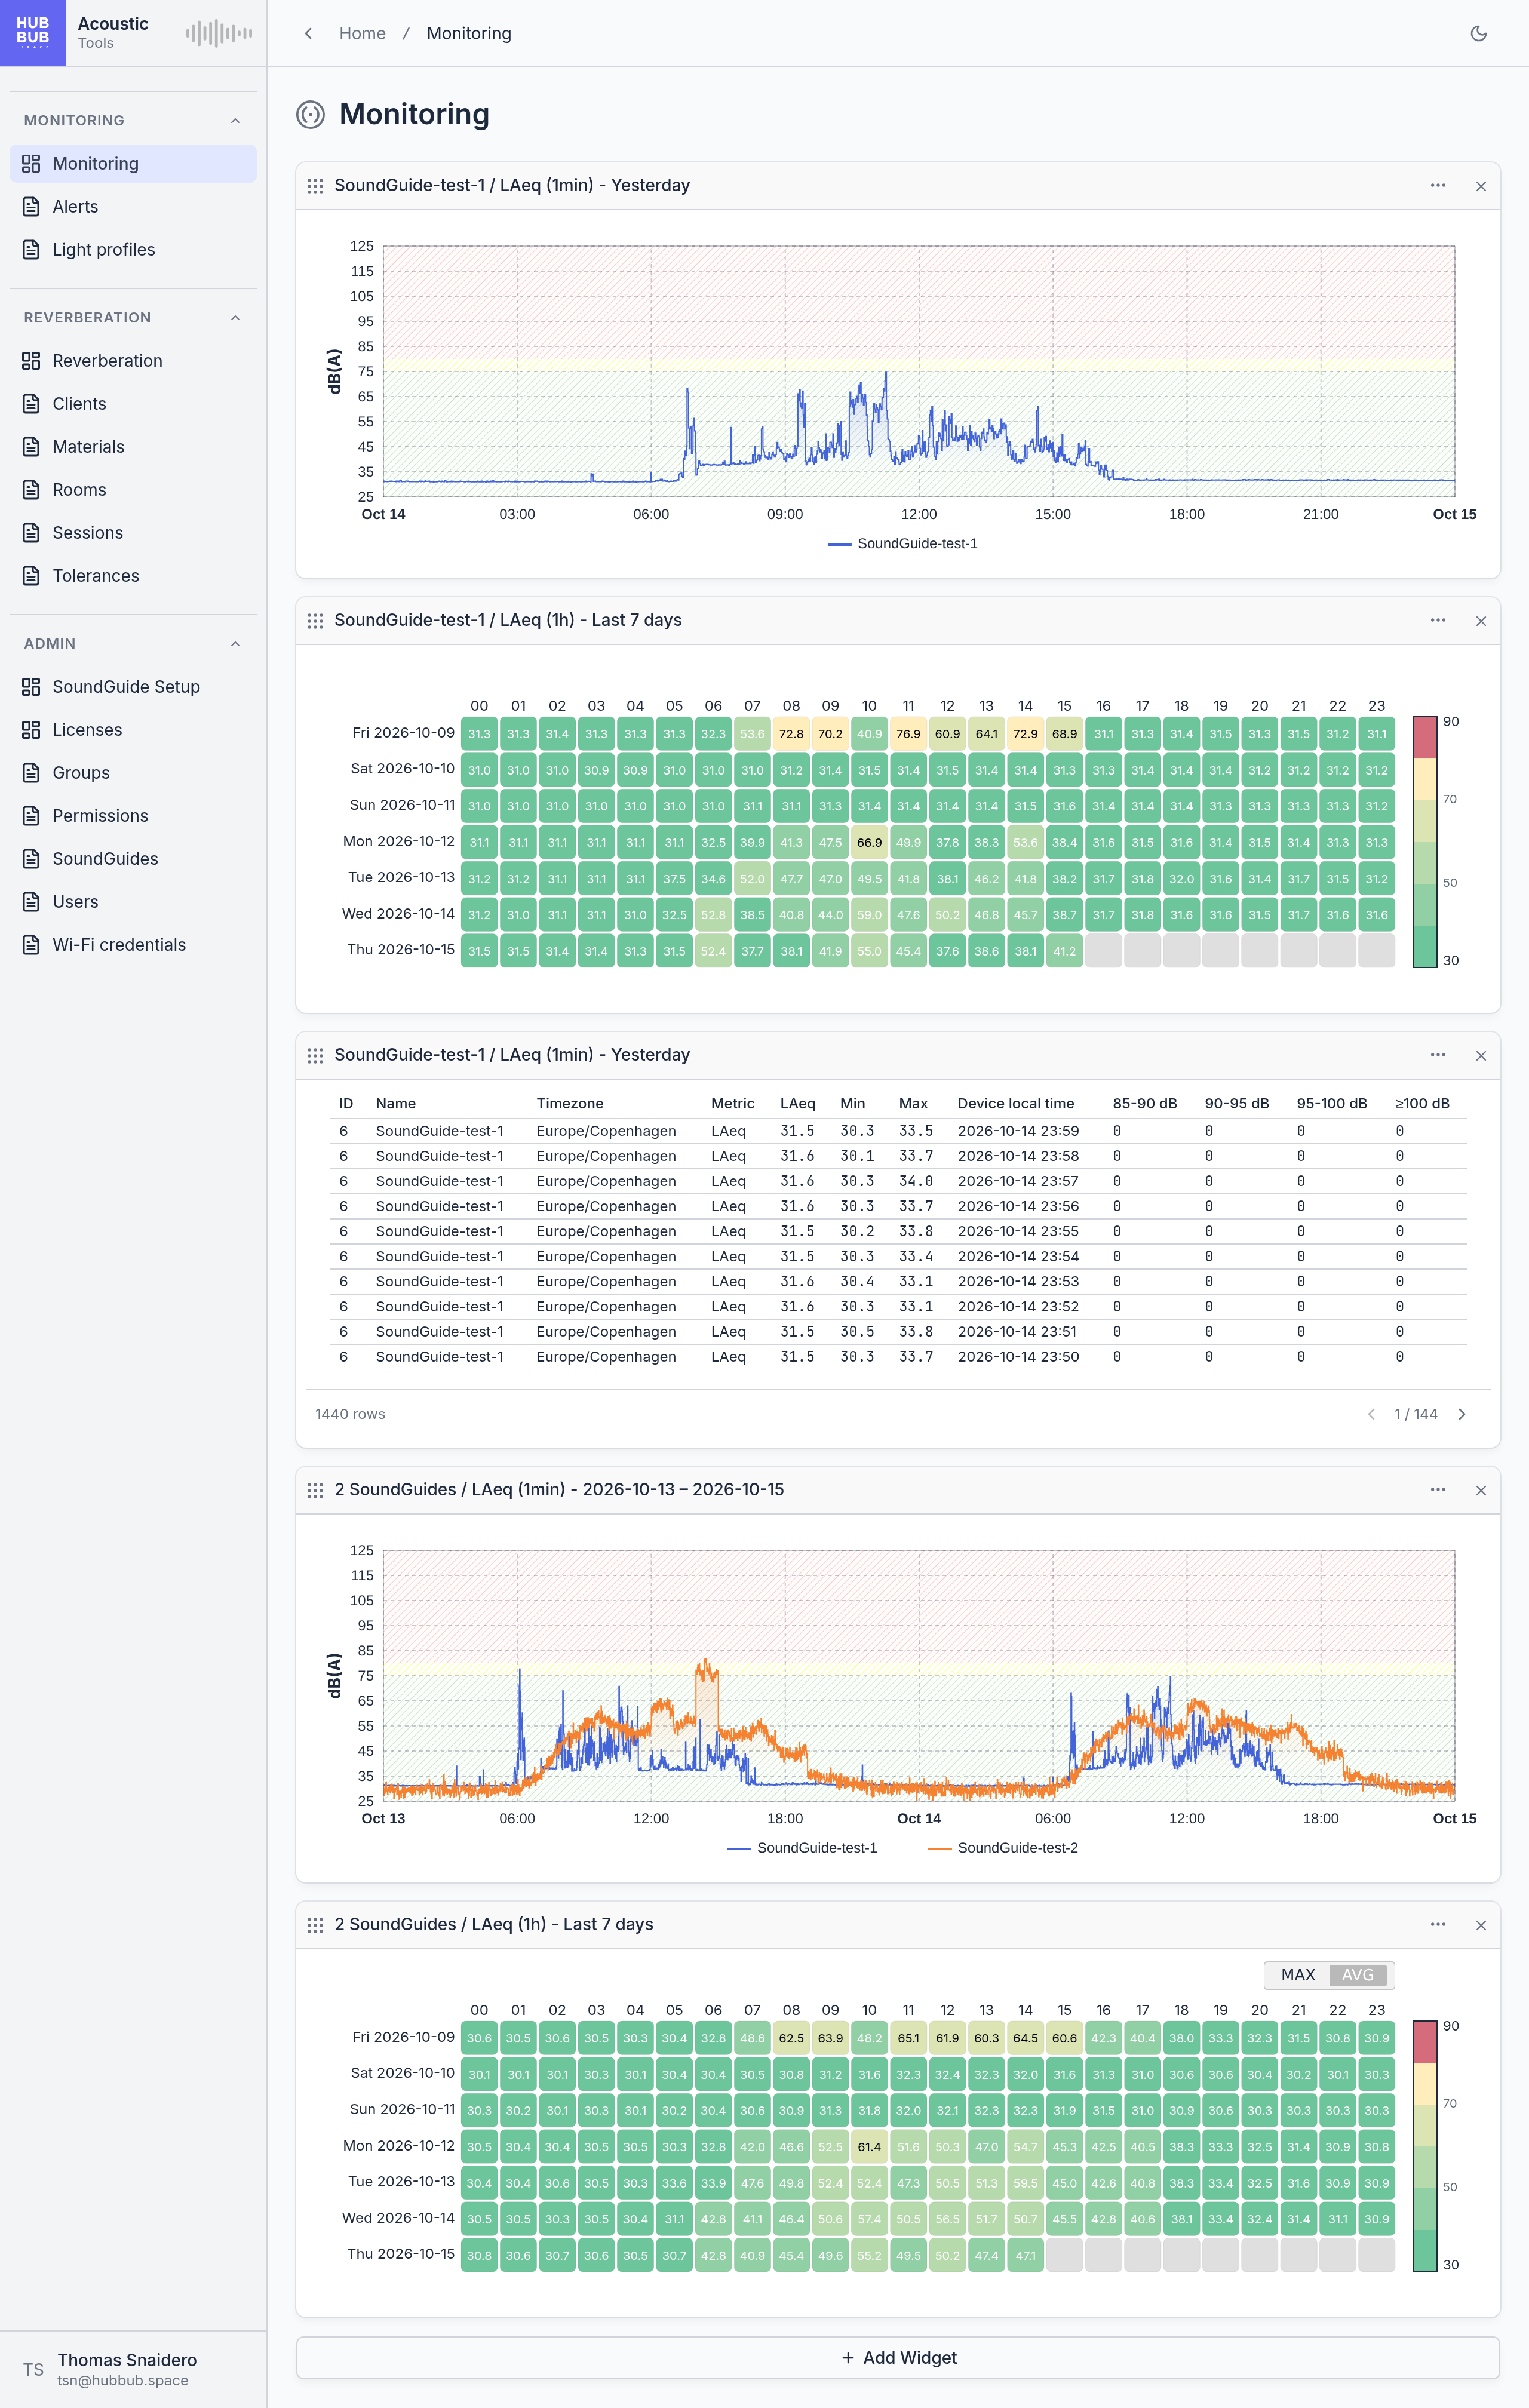The width and height of the screenshot is (1529, 2408).
Task: Click the Permissions document icon
Action: coord(31,816)
